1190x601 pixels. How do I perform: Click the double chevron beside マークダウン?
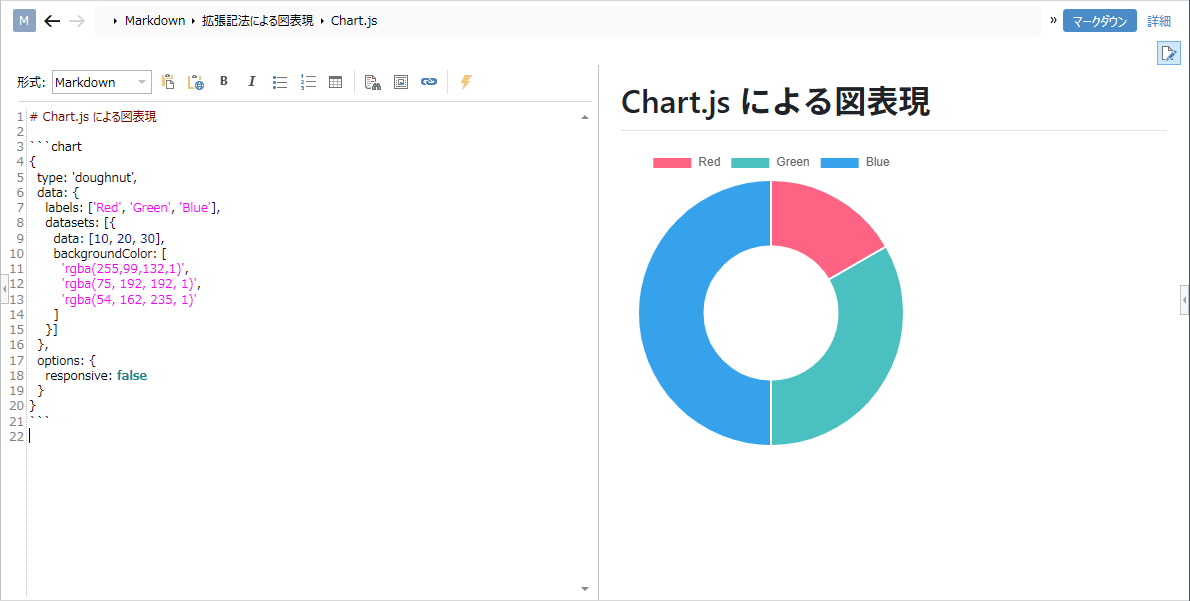1053,20
